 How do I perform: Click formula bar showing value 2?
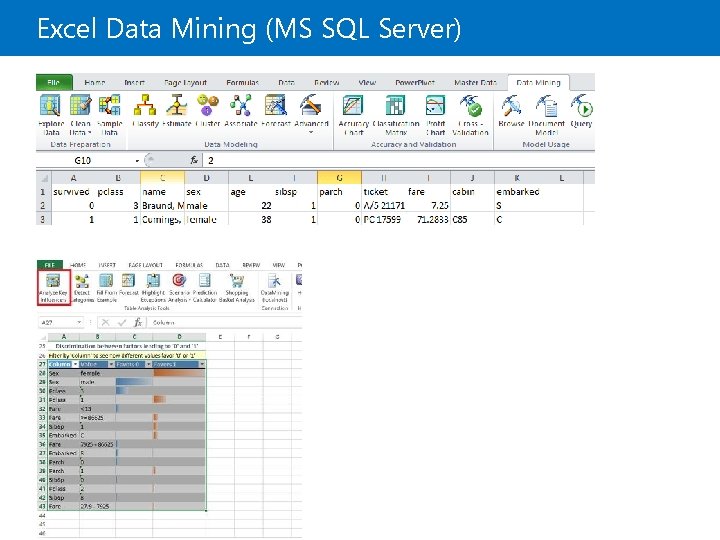coord(399,160)
